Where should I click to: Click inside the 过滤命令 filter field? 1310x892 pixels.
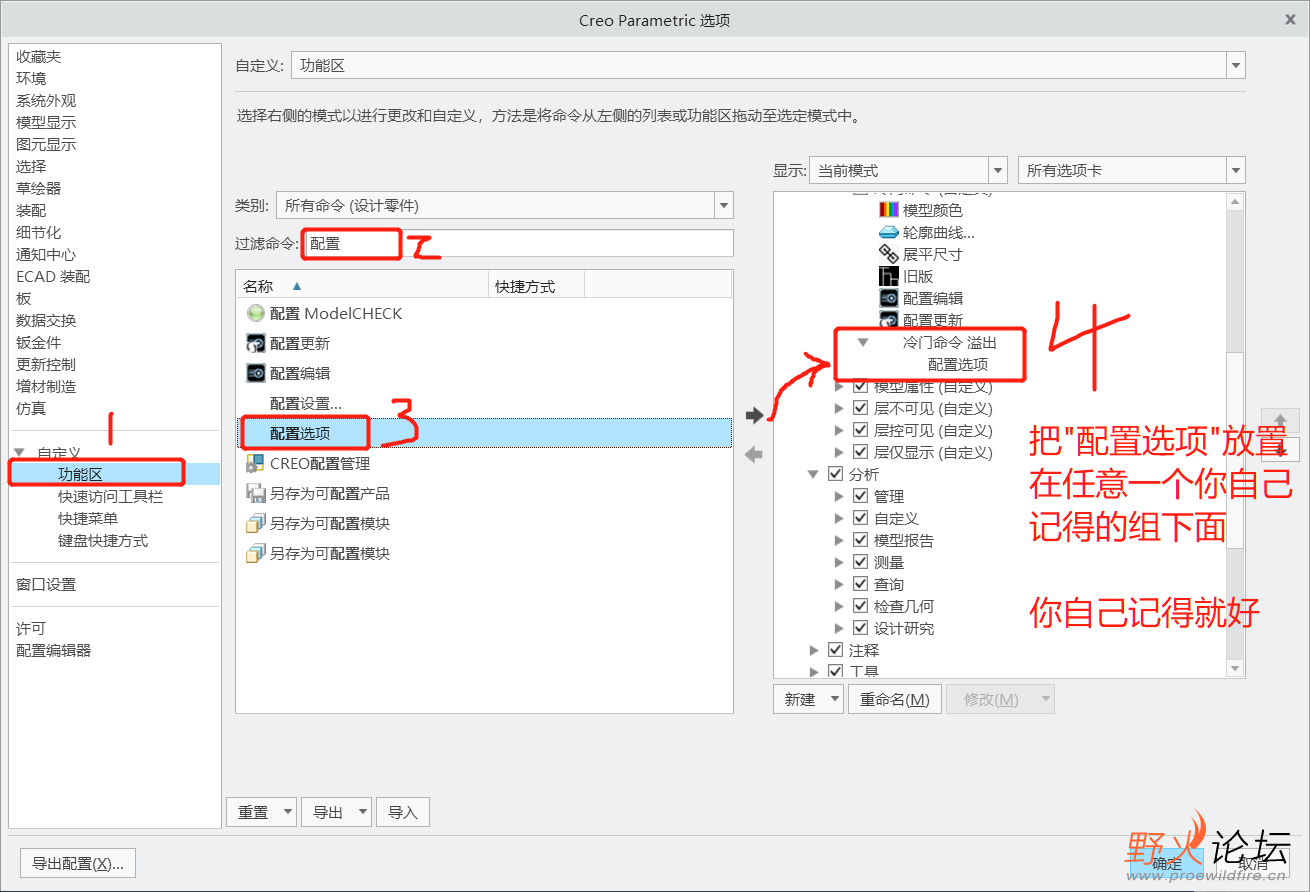[x=517, y=243]
